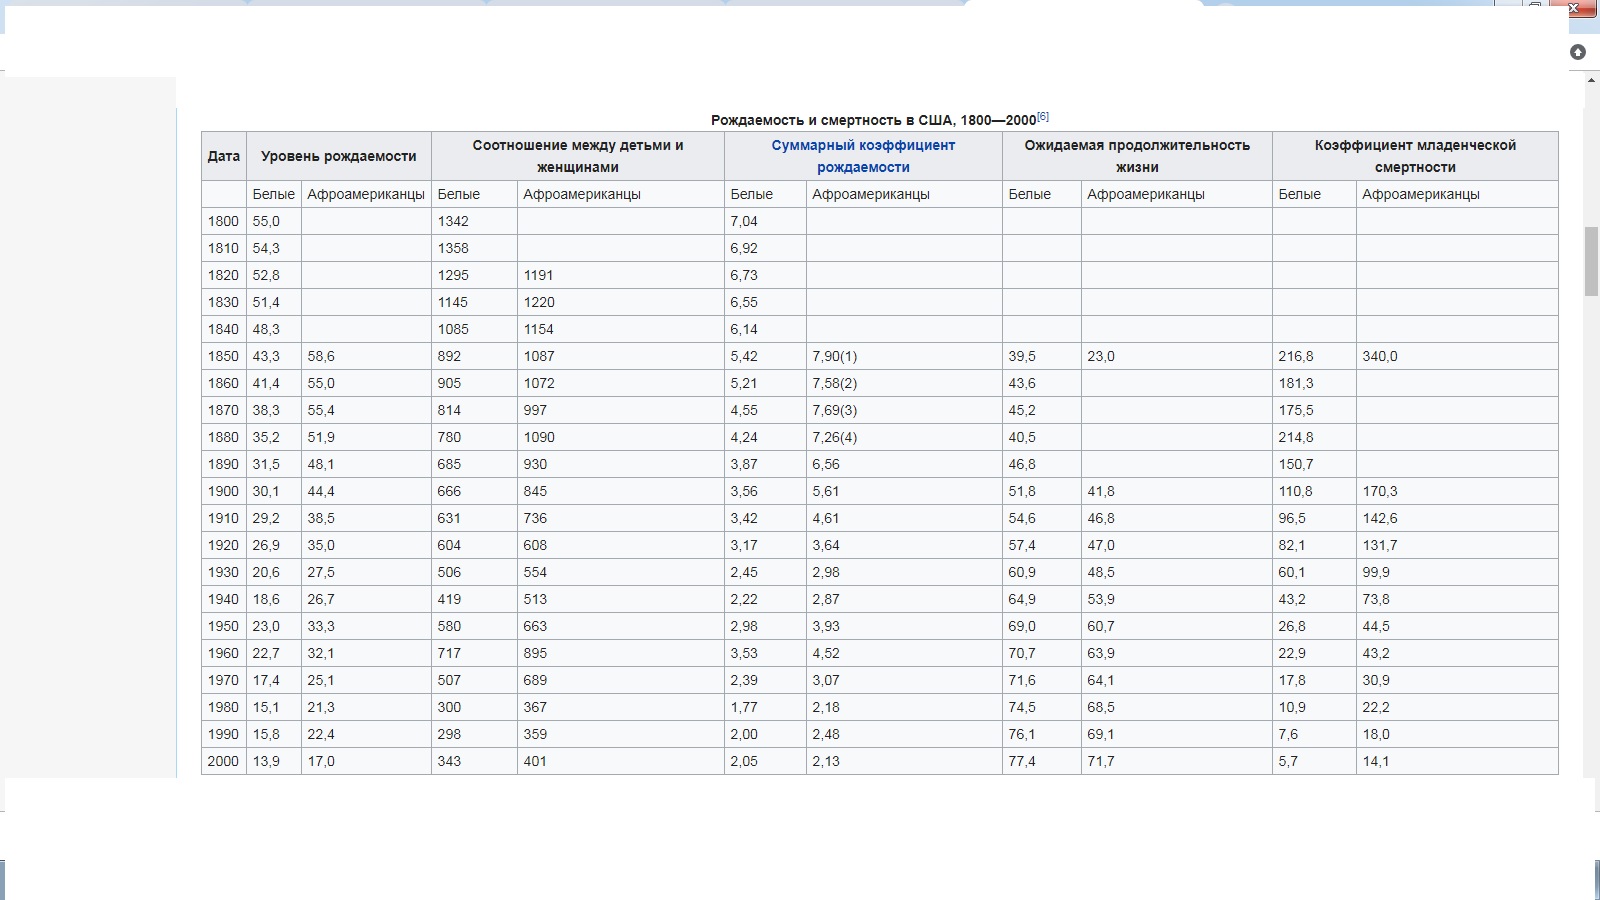1600x900 pixels.
Task: Click value 1220 in the 1830 row
Action: click(x=538, y=302)
